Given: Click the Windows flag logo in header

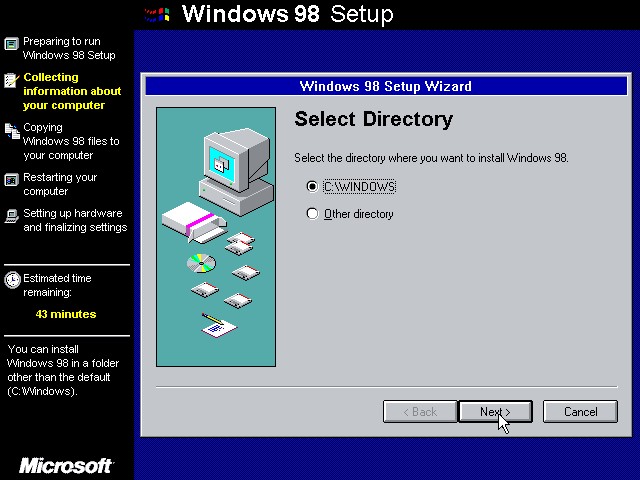Looking at the screenshot, I should [x=157, y=15].
